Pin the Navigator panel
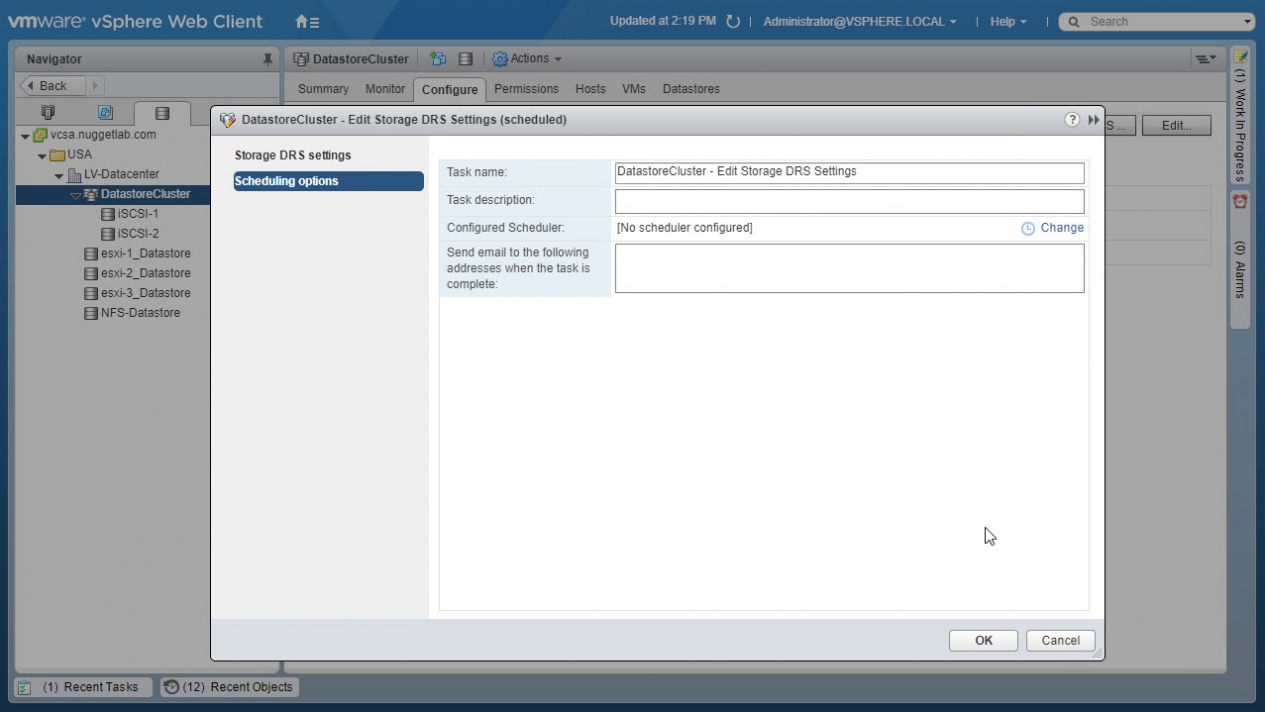Image resolution: width=1265 pixels, height=712 pixels. (267, 60)
